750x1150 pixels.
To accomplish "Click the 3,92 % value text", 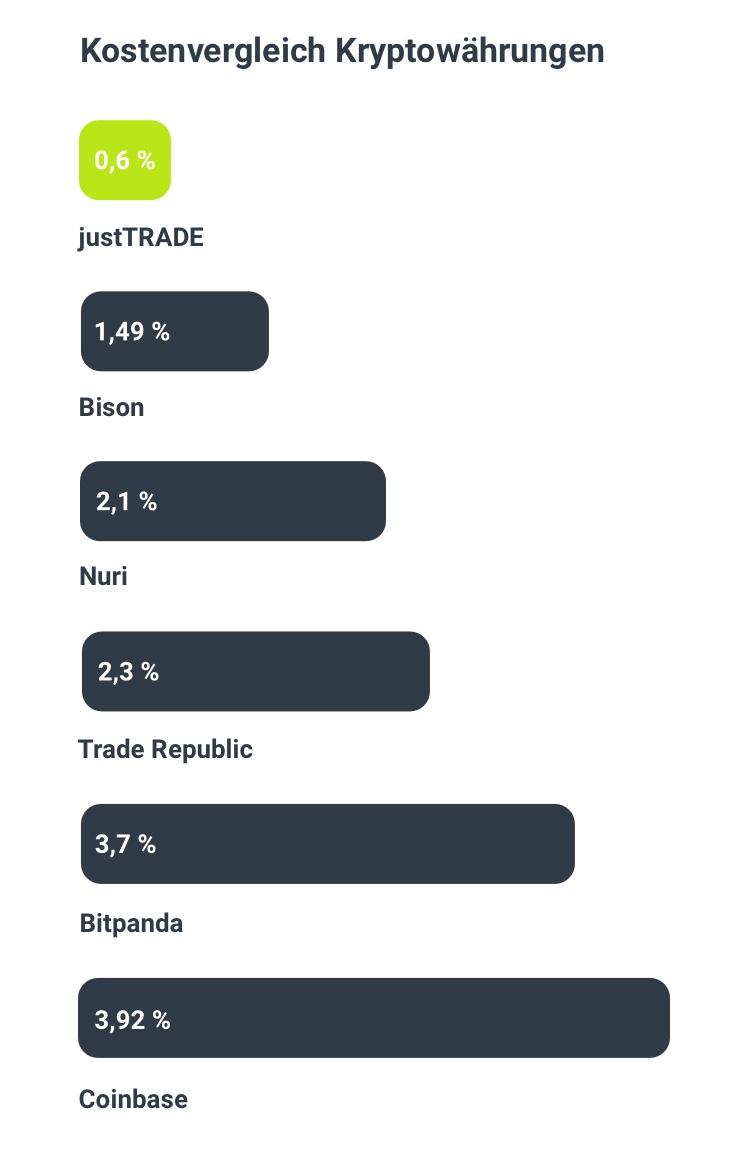I will click(133, 1019).
